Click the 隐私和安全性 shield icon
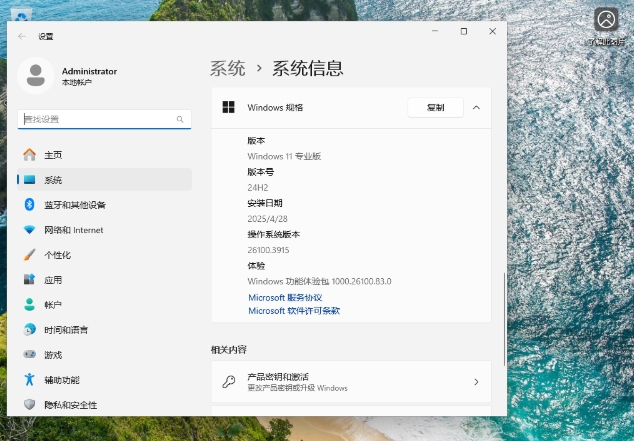 click(x=29, y=405)
